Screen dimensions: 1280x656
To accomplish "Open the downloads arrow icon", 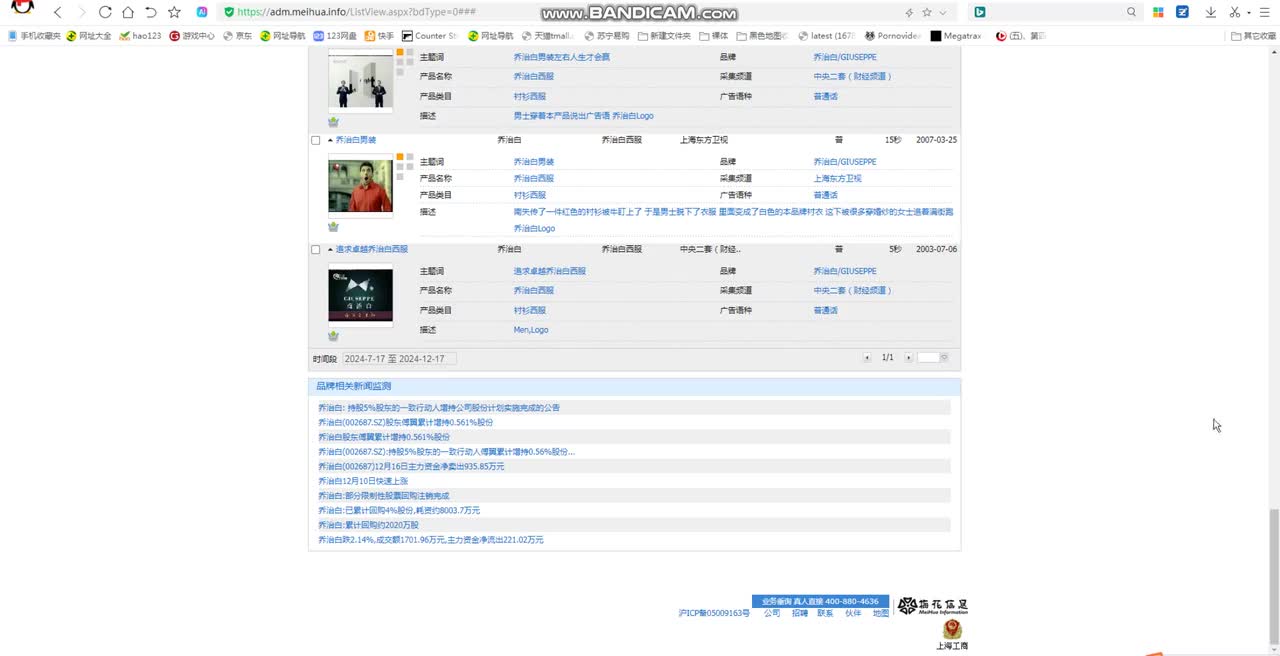I will (1211, 12).
